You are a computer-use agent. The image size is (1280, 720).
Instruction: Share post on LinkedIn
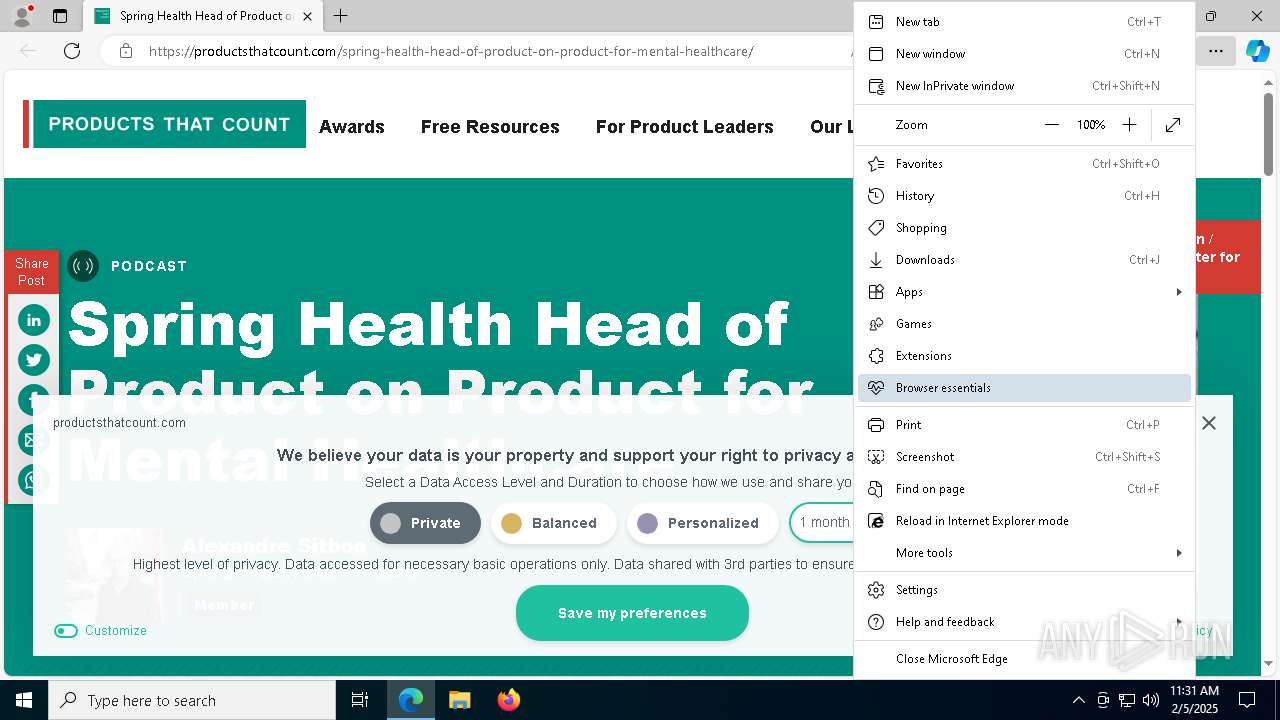[34, 320]
